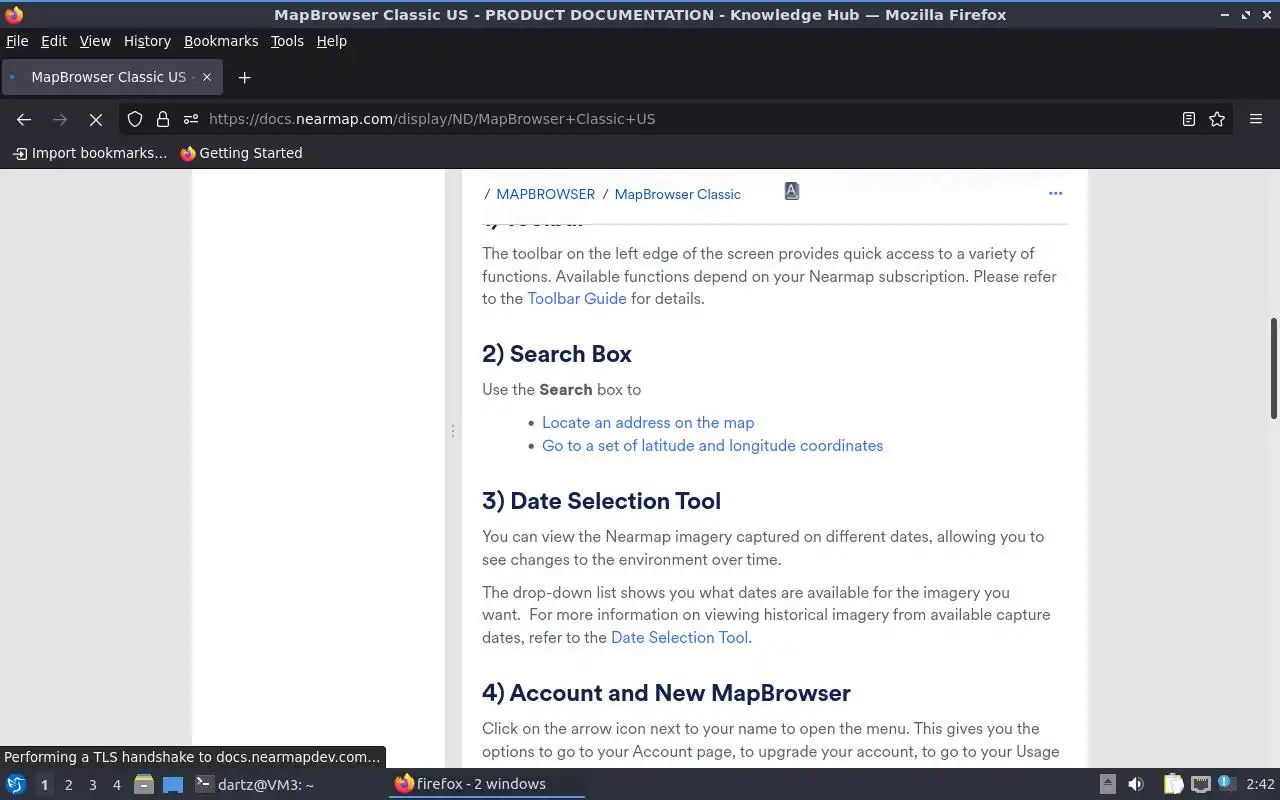The image size is (1280, 800).
Task: Open the Firefox hamburger application menu
Action: [1256, 119]
